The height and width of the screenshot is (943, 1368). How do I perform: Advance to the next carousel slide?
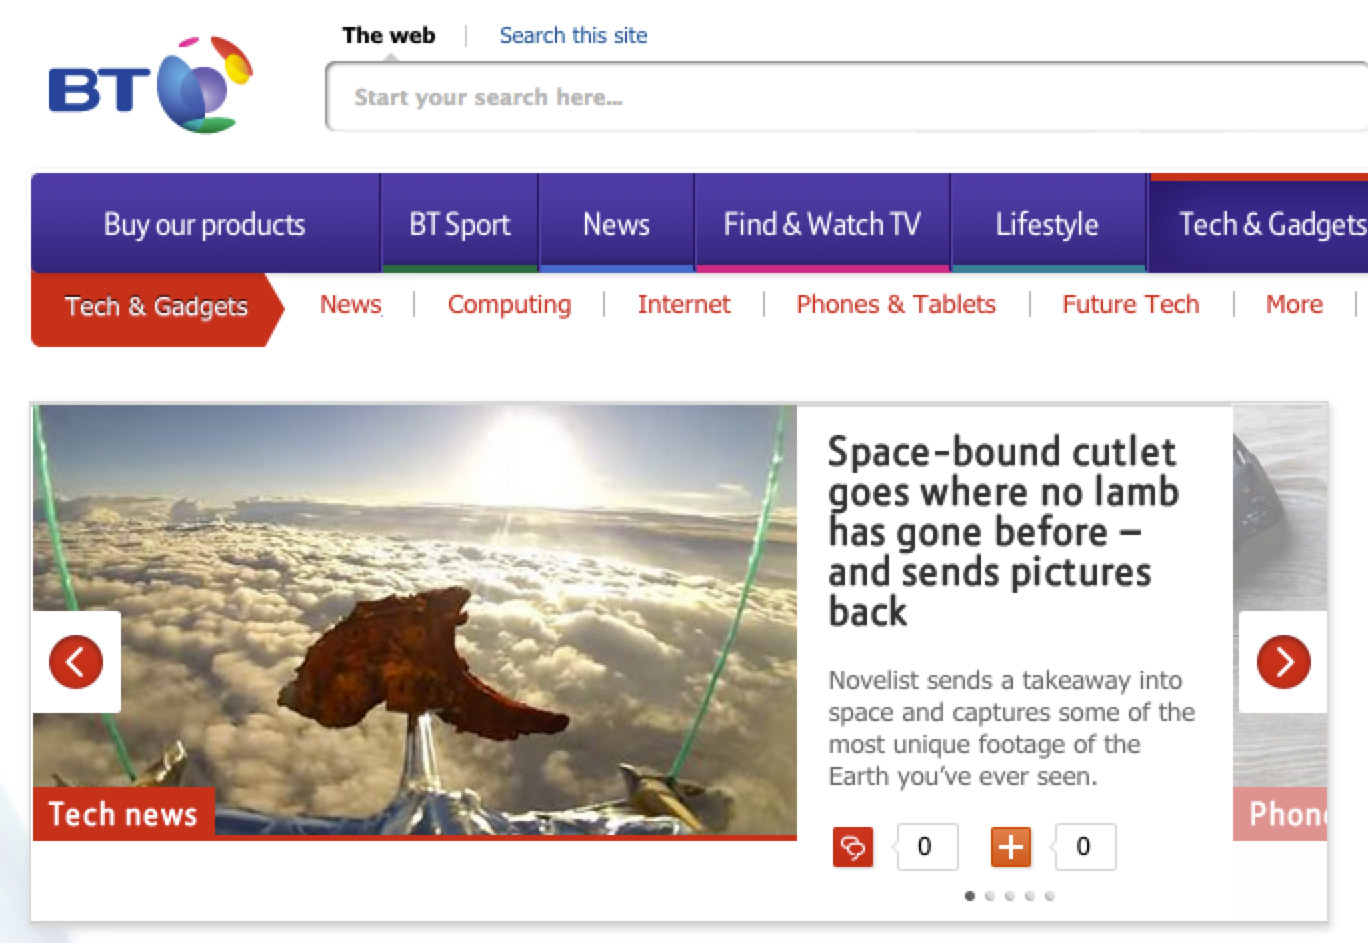pos(1284,662)
